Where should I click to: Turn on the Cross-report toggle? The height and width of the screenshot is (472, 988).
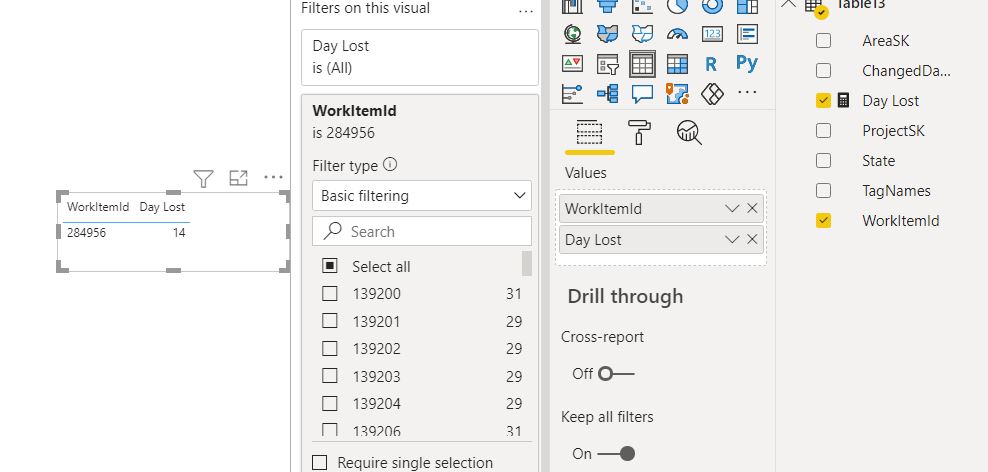[x=616, y=374]
